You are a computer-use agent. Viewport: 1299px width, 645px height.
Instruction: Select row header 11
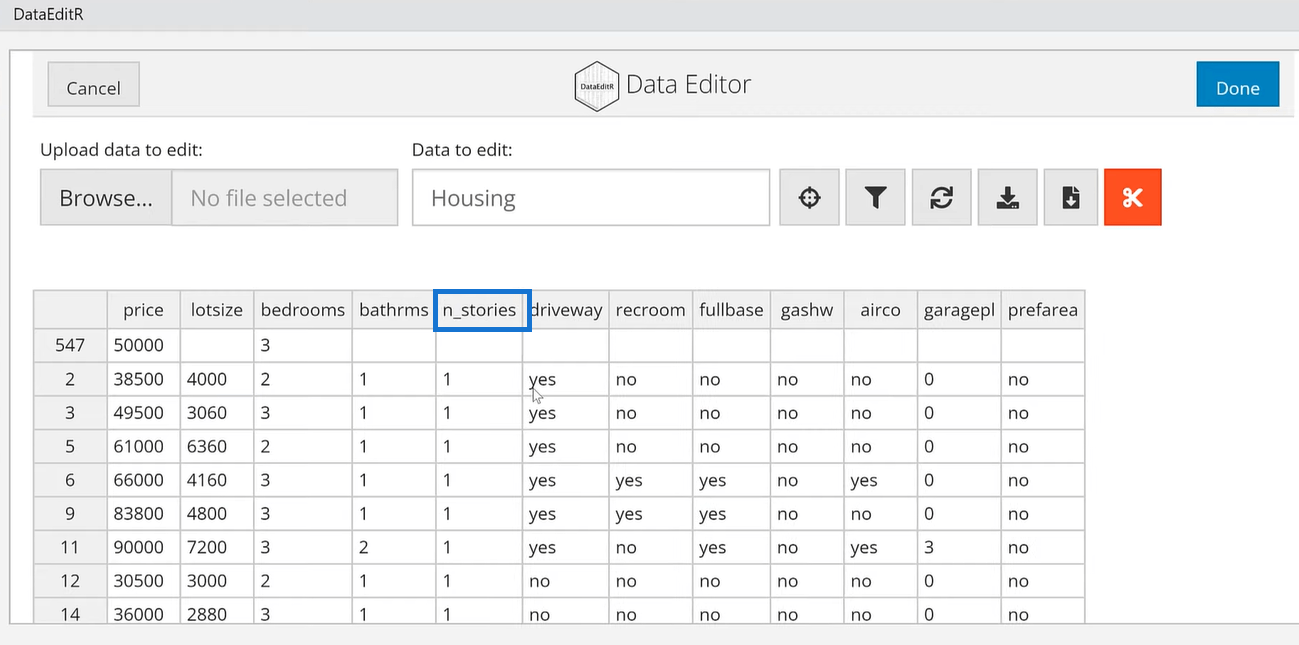point(70,546)
